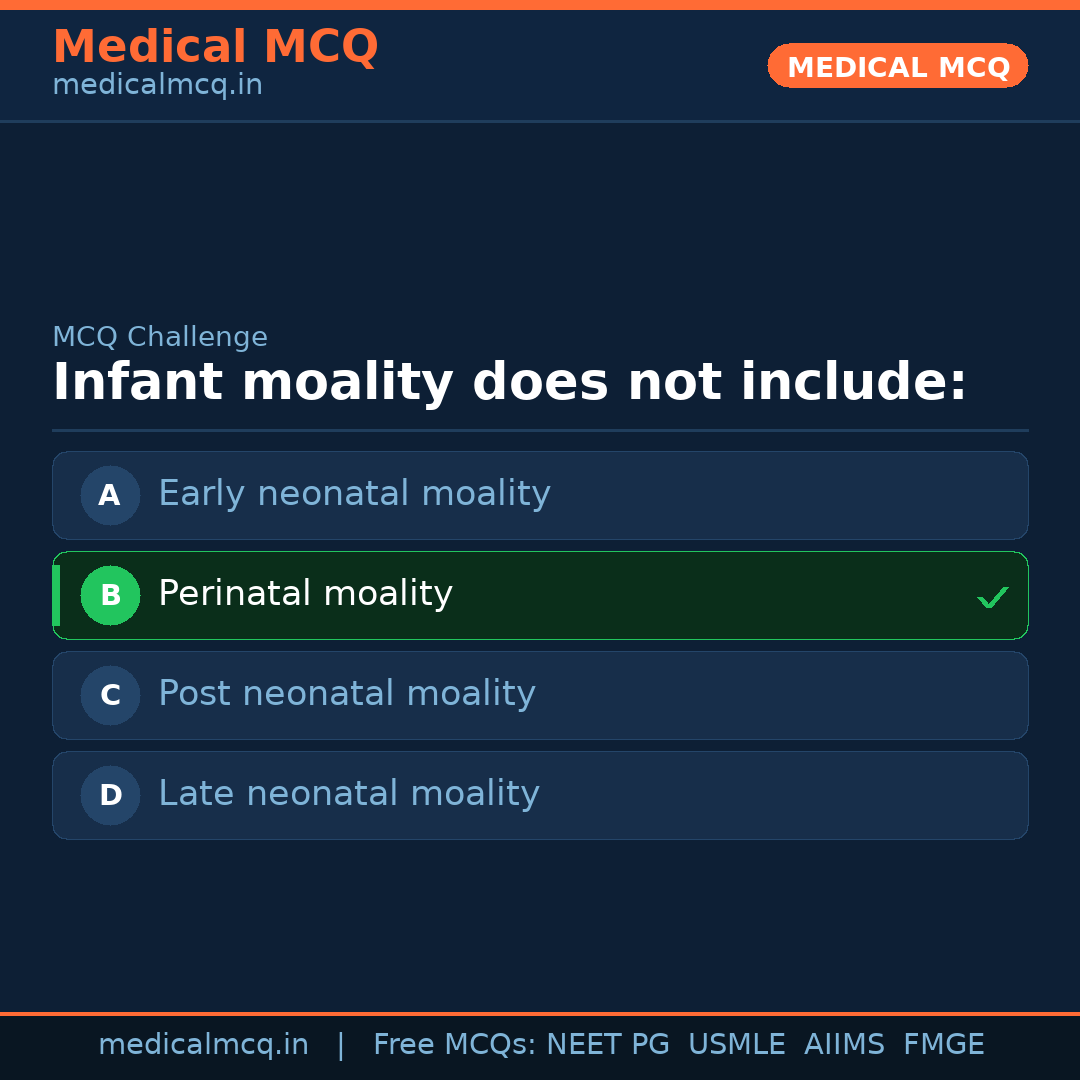
Task: Click the green highlight bar beside option B
Action: 56,595
